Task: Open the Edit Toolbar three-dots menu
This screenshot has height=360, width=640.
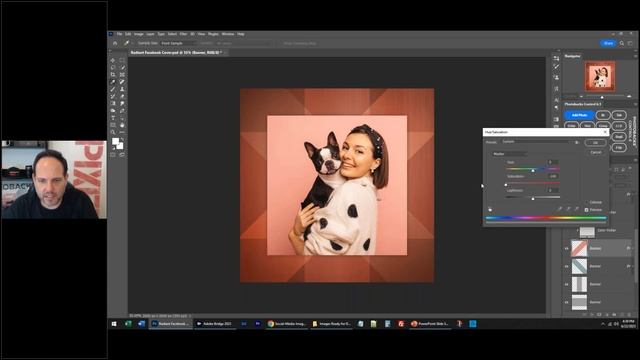Action: pyautogui.click(x=122, y=133)
